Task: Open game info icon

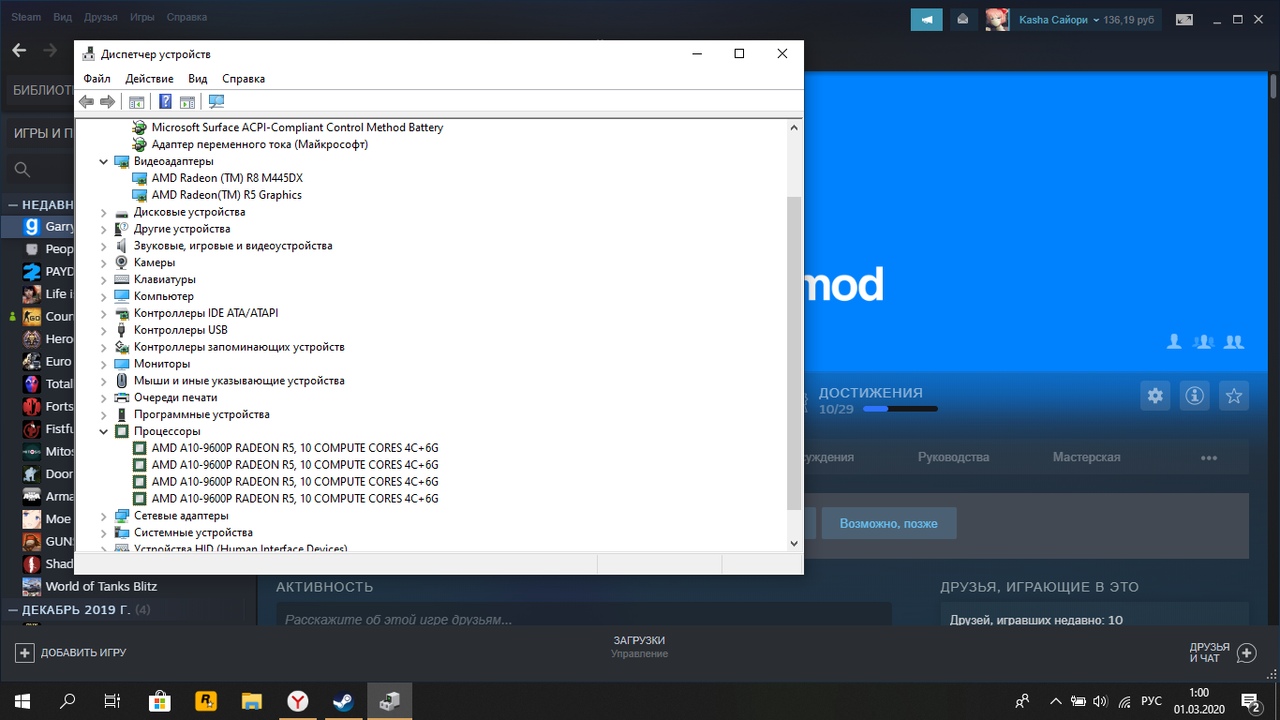Action: coord(1194,396)
